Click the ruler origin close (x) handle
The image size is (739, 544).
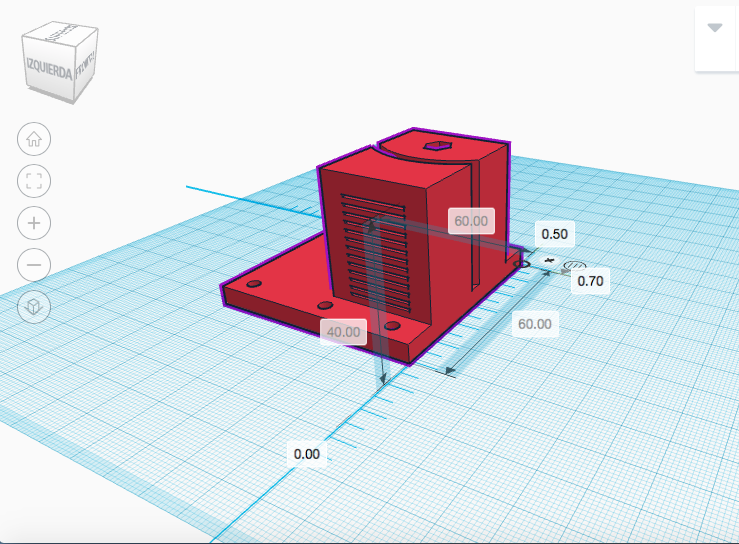pyautogui.click(x=548, y=260)
